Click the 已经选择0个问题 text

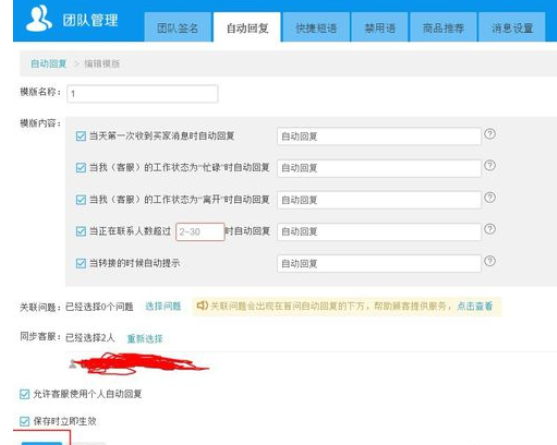(99, 306)
